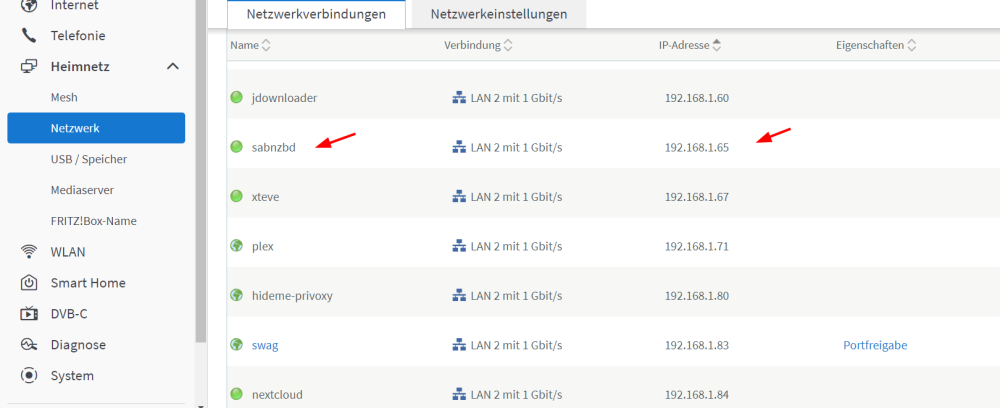Click IP address 192.168.1.60
Viewport: 1000px width, 408px height.
pos(696,98)
